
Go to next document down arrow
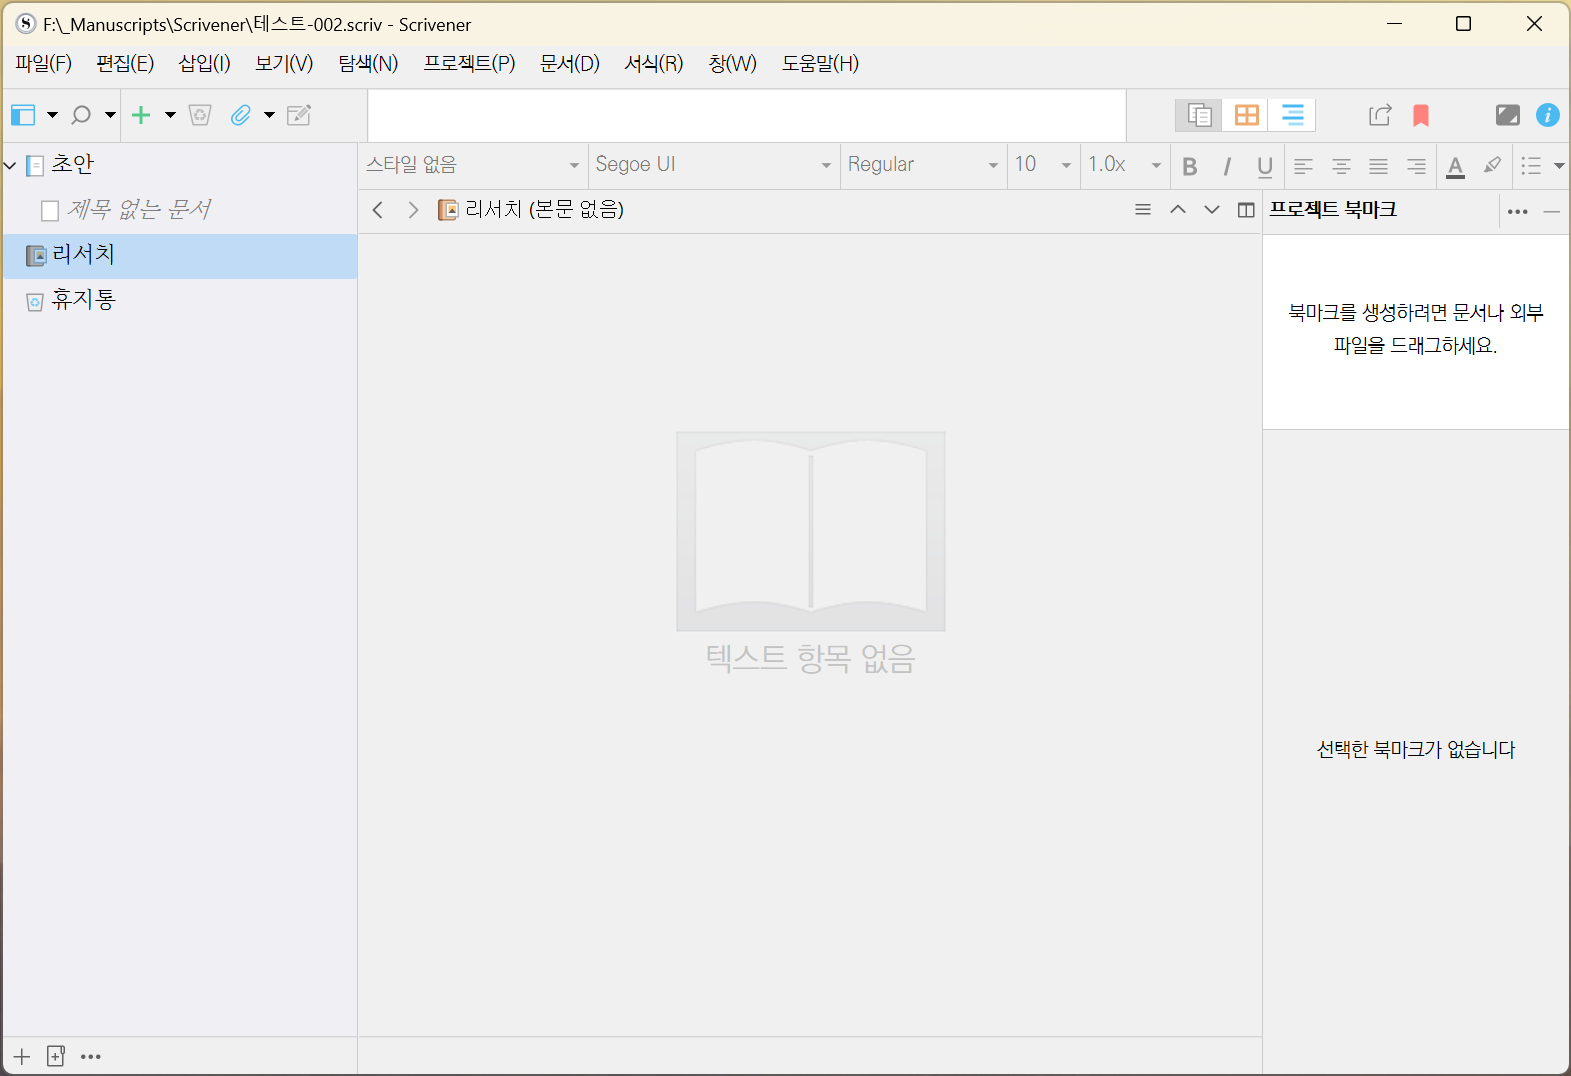pyautogui.click(x=1212, y=210)
